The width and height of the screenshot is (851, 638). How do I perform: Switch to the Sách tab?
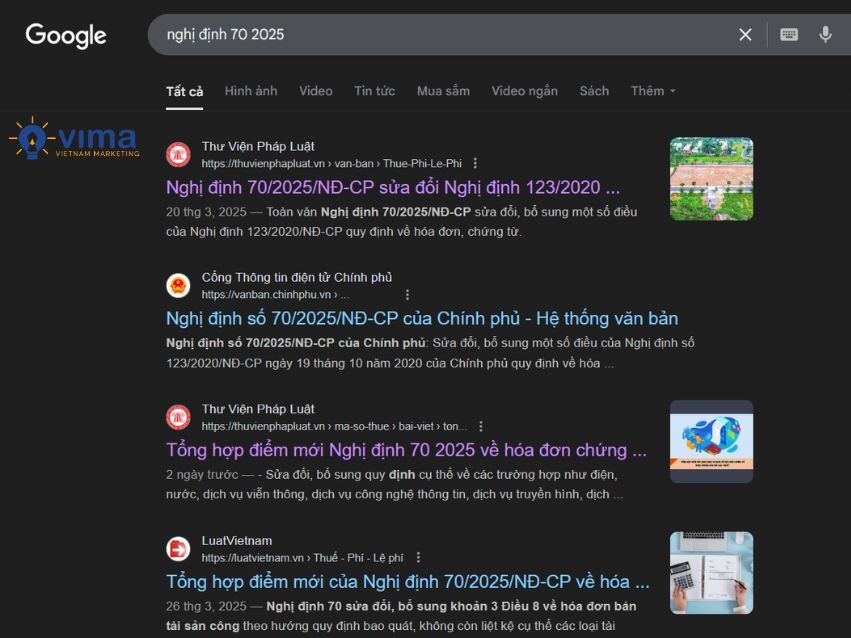point(594,91)
